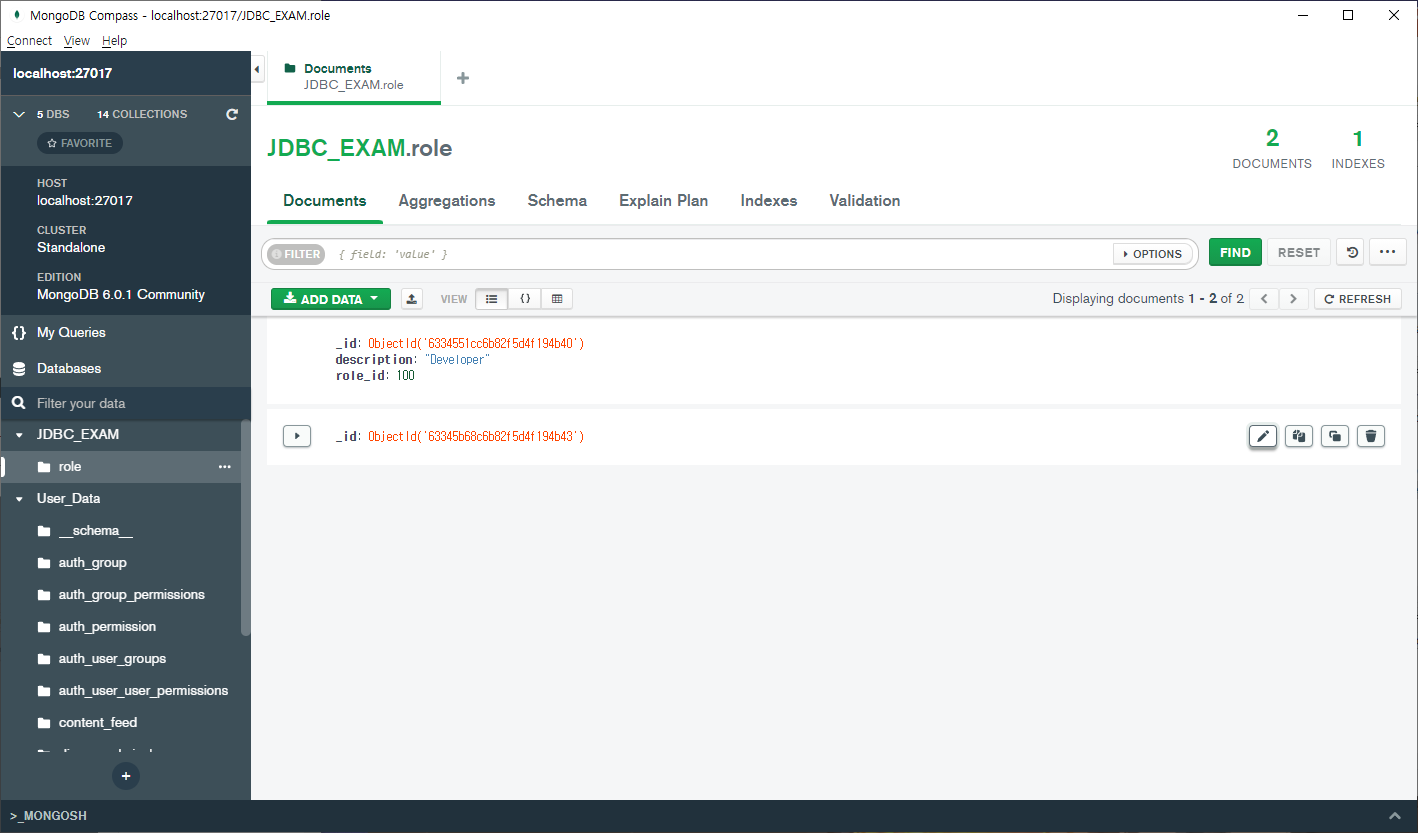The height and width of the screenshot is (833, 1418).
Task: Switch to list view
Action: [491, 299]
